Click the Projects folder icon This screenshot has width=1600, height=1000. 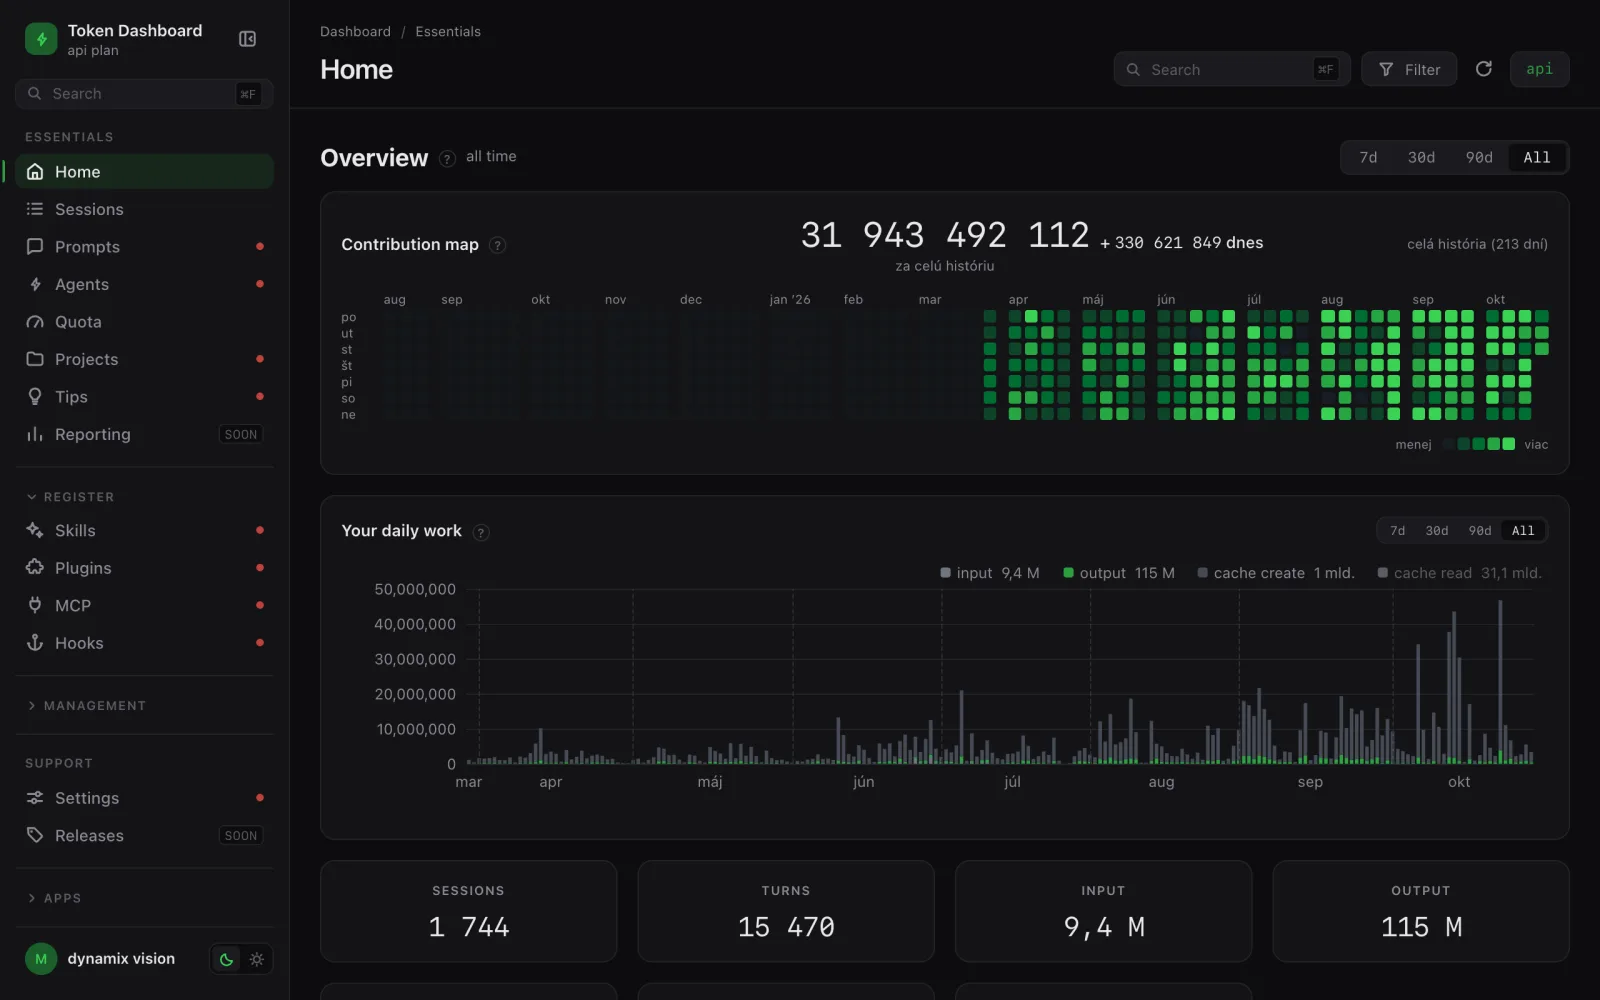tap(35, 359)
